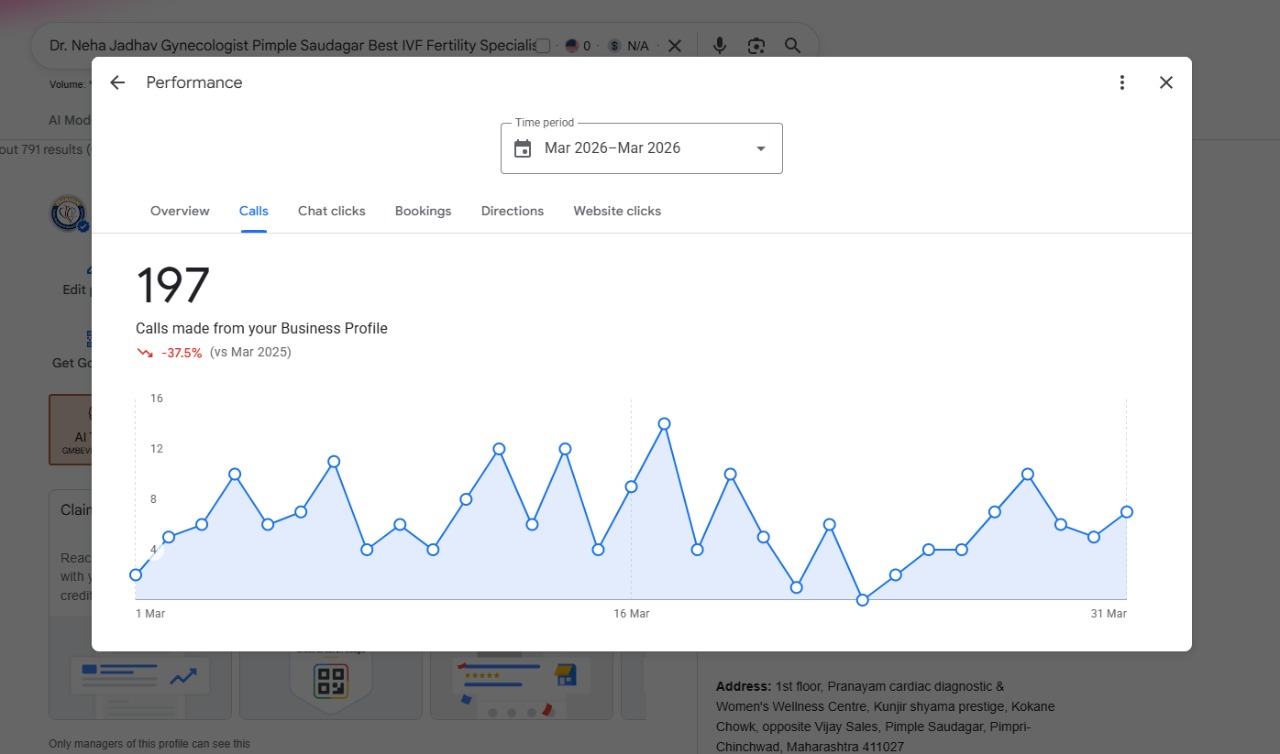
Task: Switch to the Overview tab
Action: [180, 211]
